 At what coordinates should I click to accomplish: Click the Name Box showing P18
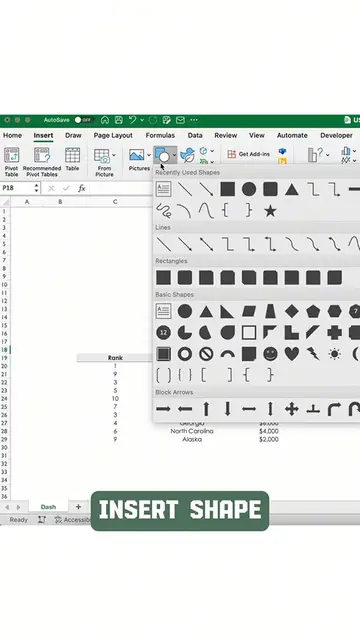click(x=16, y=188)
